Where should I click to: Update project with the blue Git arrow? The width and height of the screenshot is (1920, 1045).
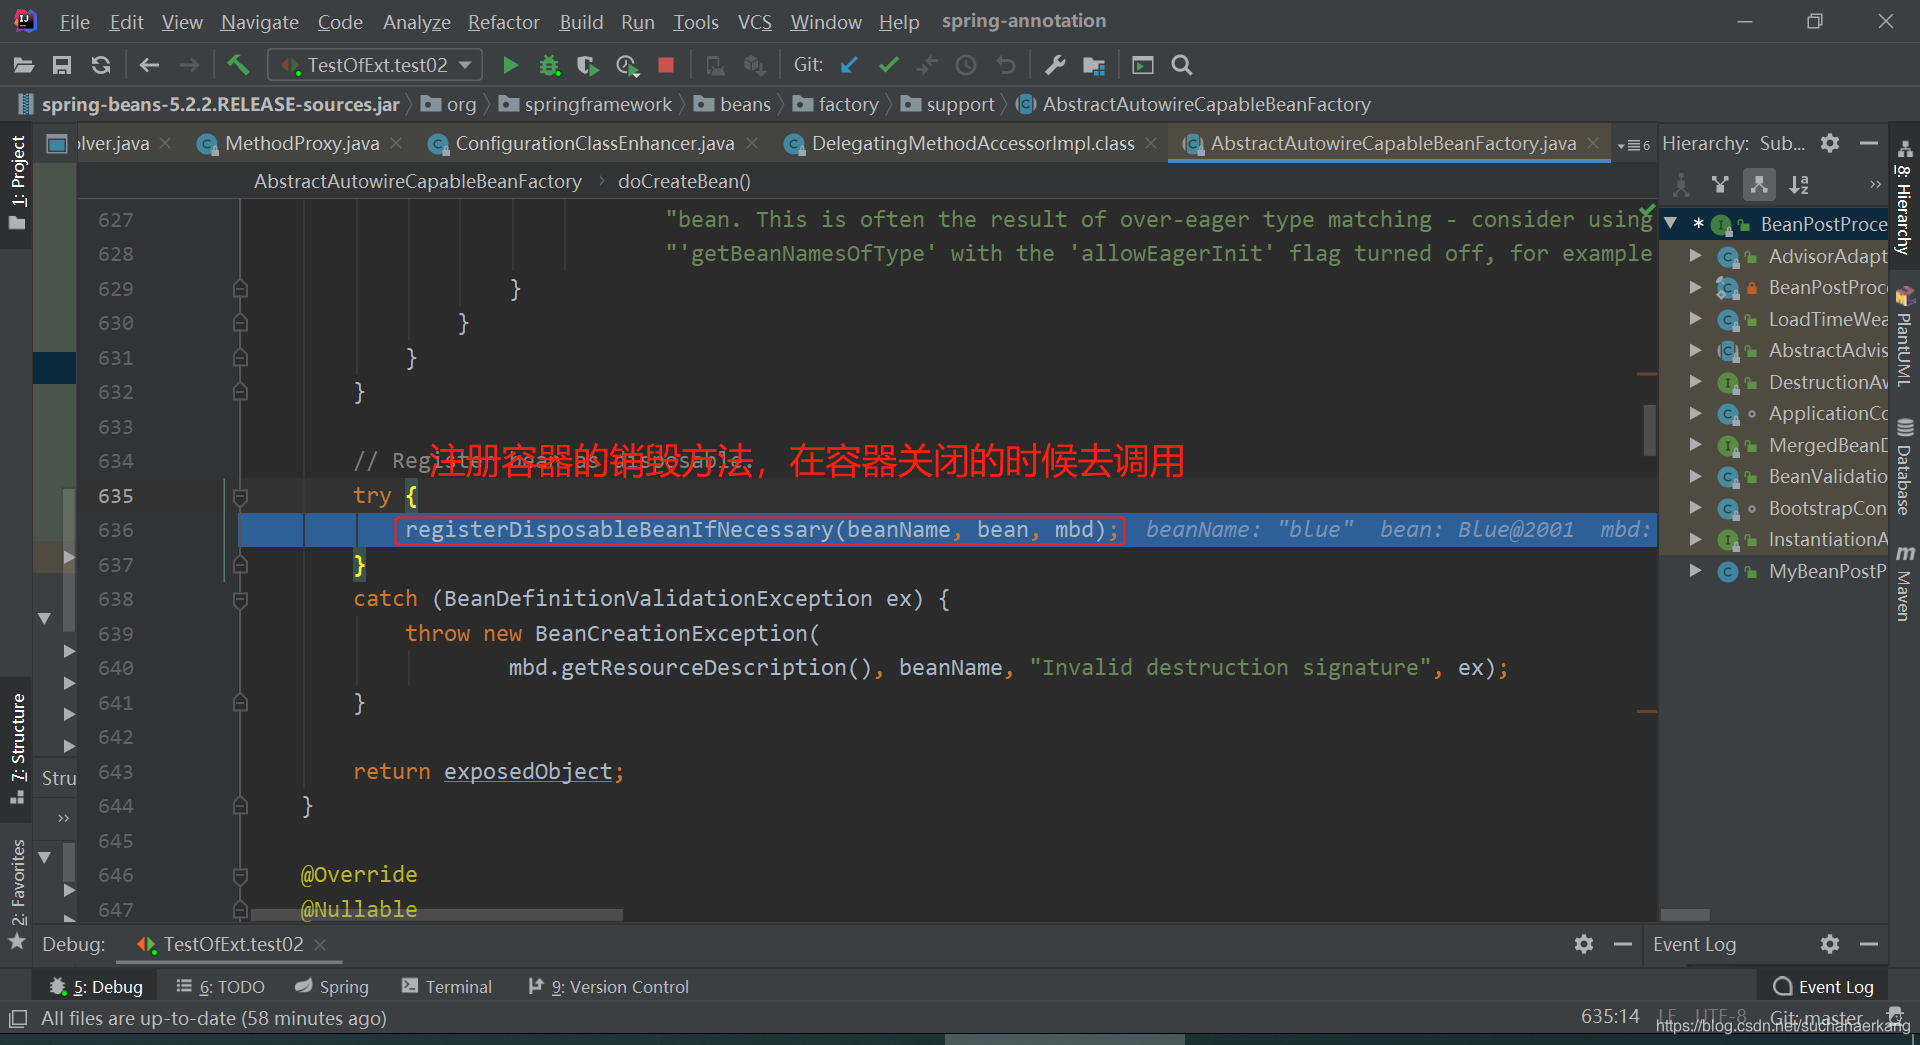pyautogui.click(x=849, y=65)
